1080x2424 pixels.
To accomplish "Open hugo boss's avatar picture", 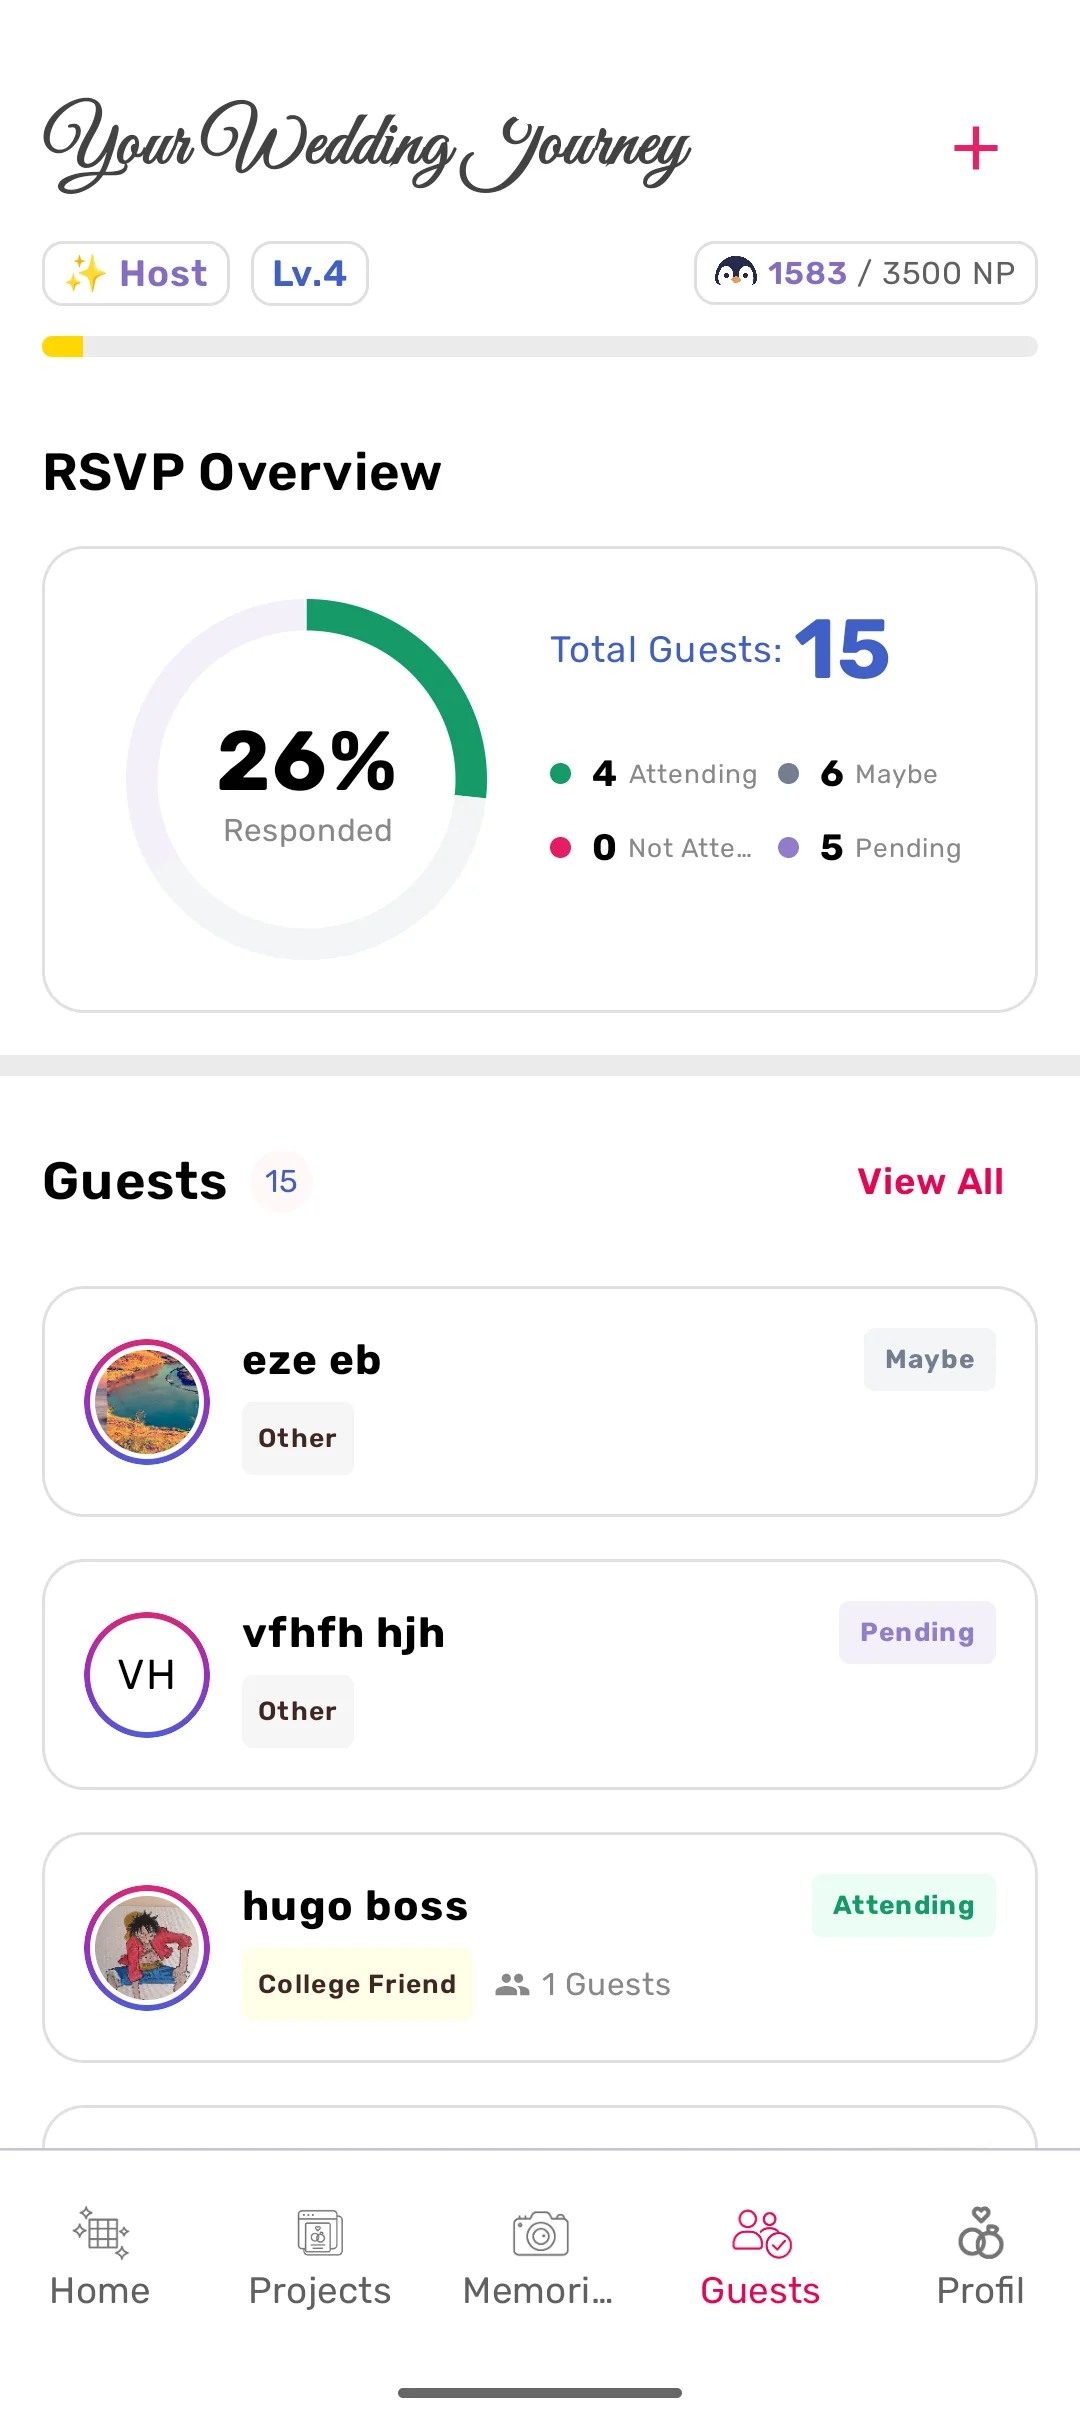I will tap(147, 1948).
